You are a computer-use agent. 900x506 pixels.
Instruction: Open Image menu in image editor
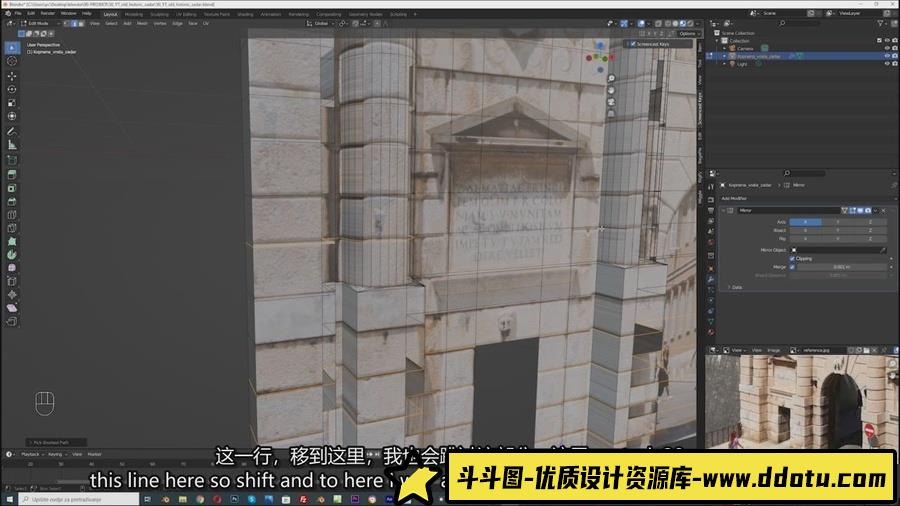774,350
